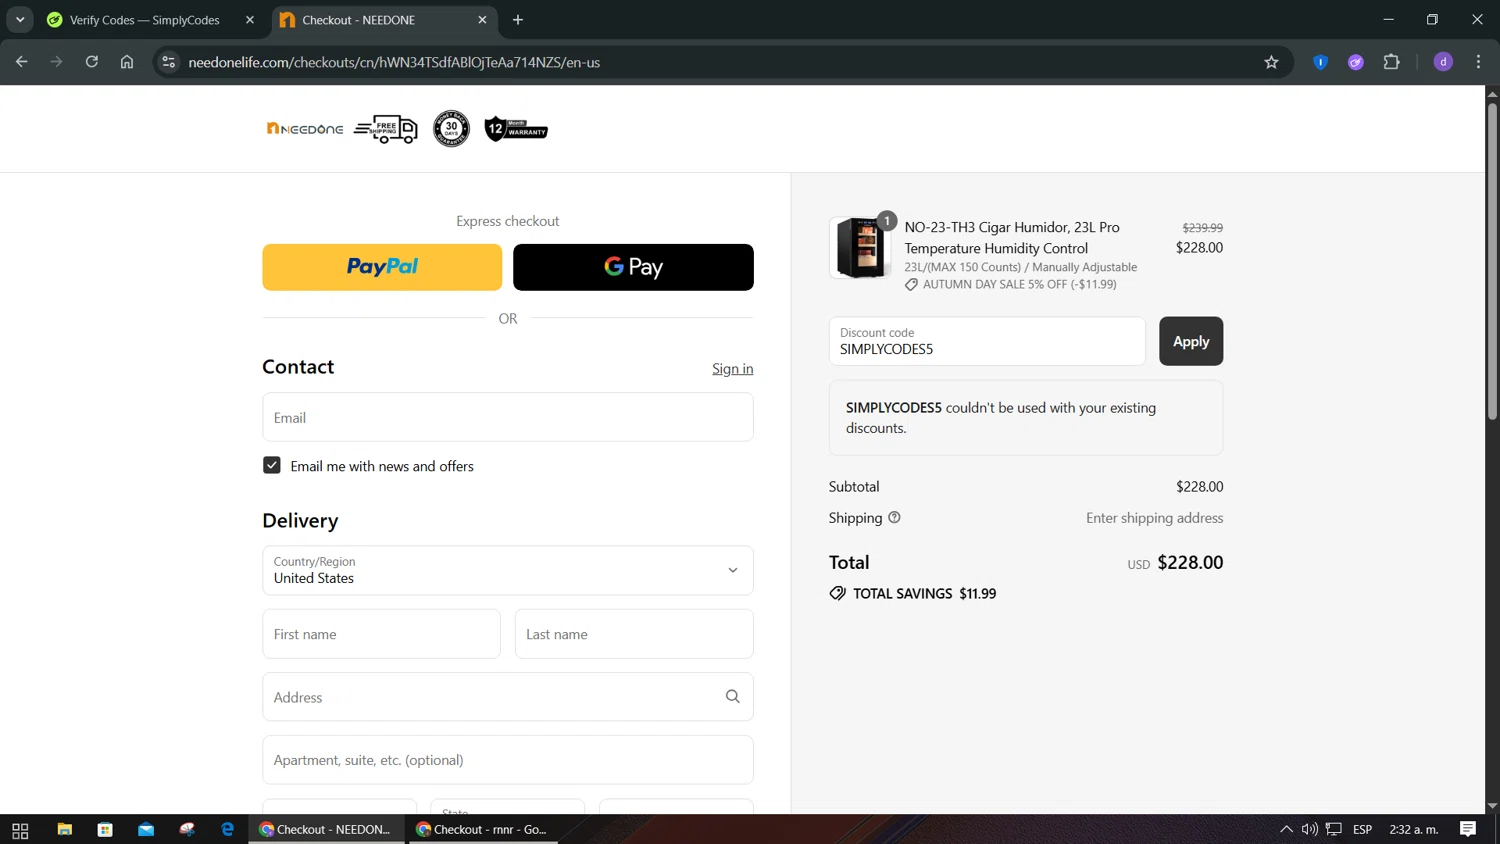1500x844 pixels.
Task: Open Windows Task View
Action: coord(20,830)
